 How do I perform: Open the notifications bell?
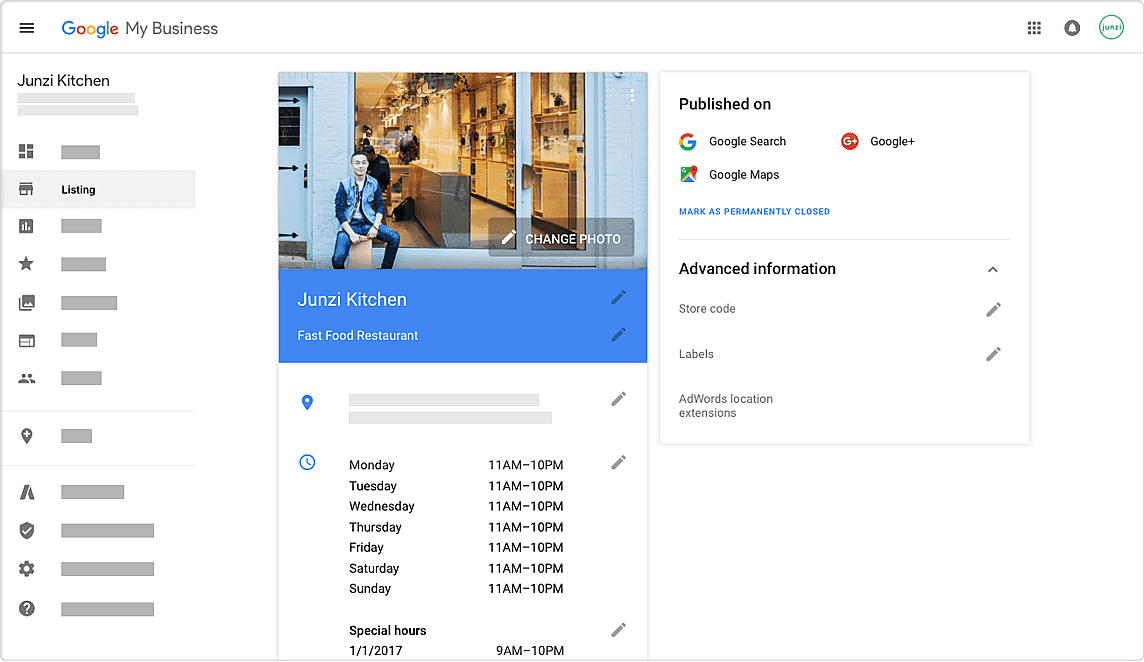1072,28
